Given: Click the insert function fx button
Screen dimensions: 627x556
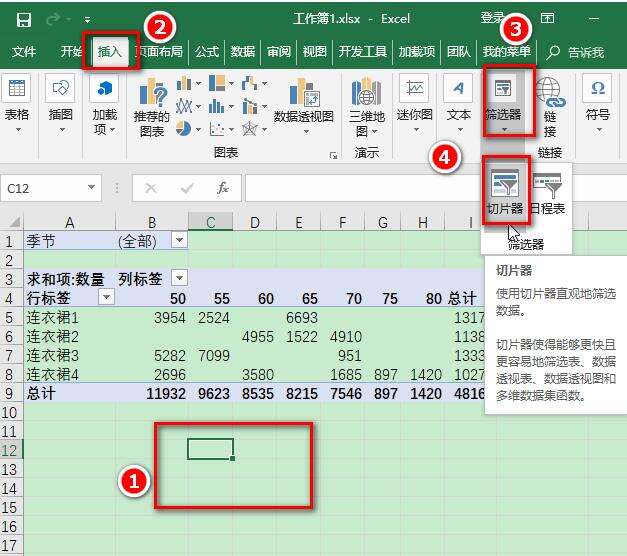Looking at the screenshot, I should point(223,188).
